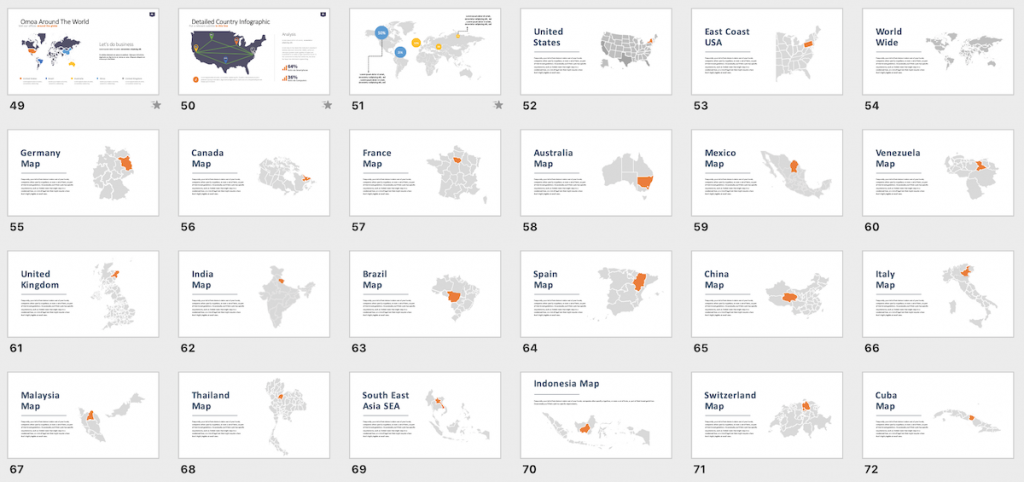Click slide number label 55
1024x482 pixels.
point(16,227)
